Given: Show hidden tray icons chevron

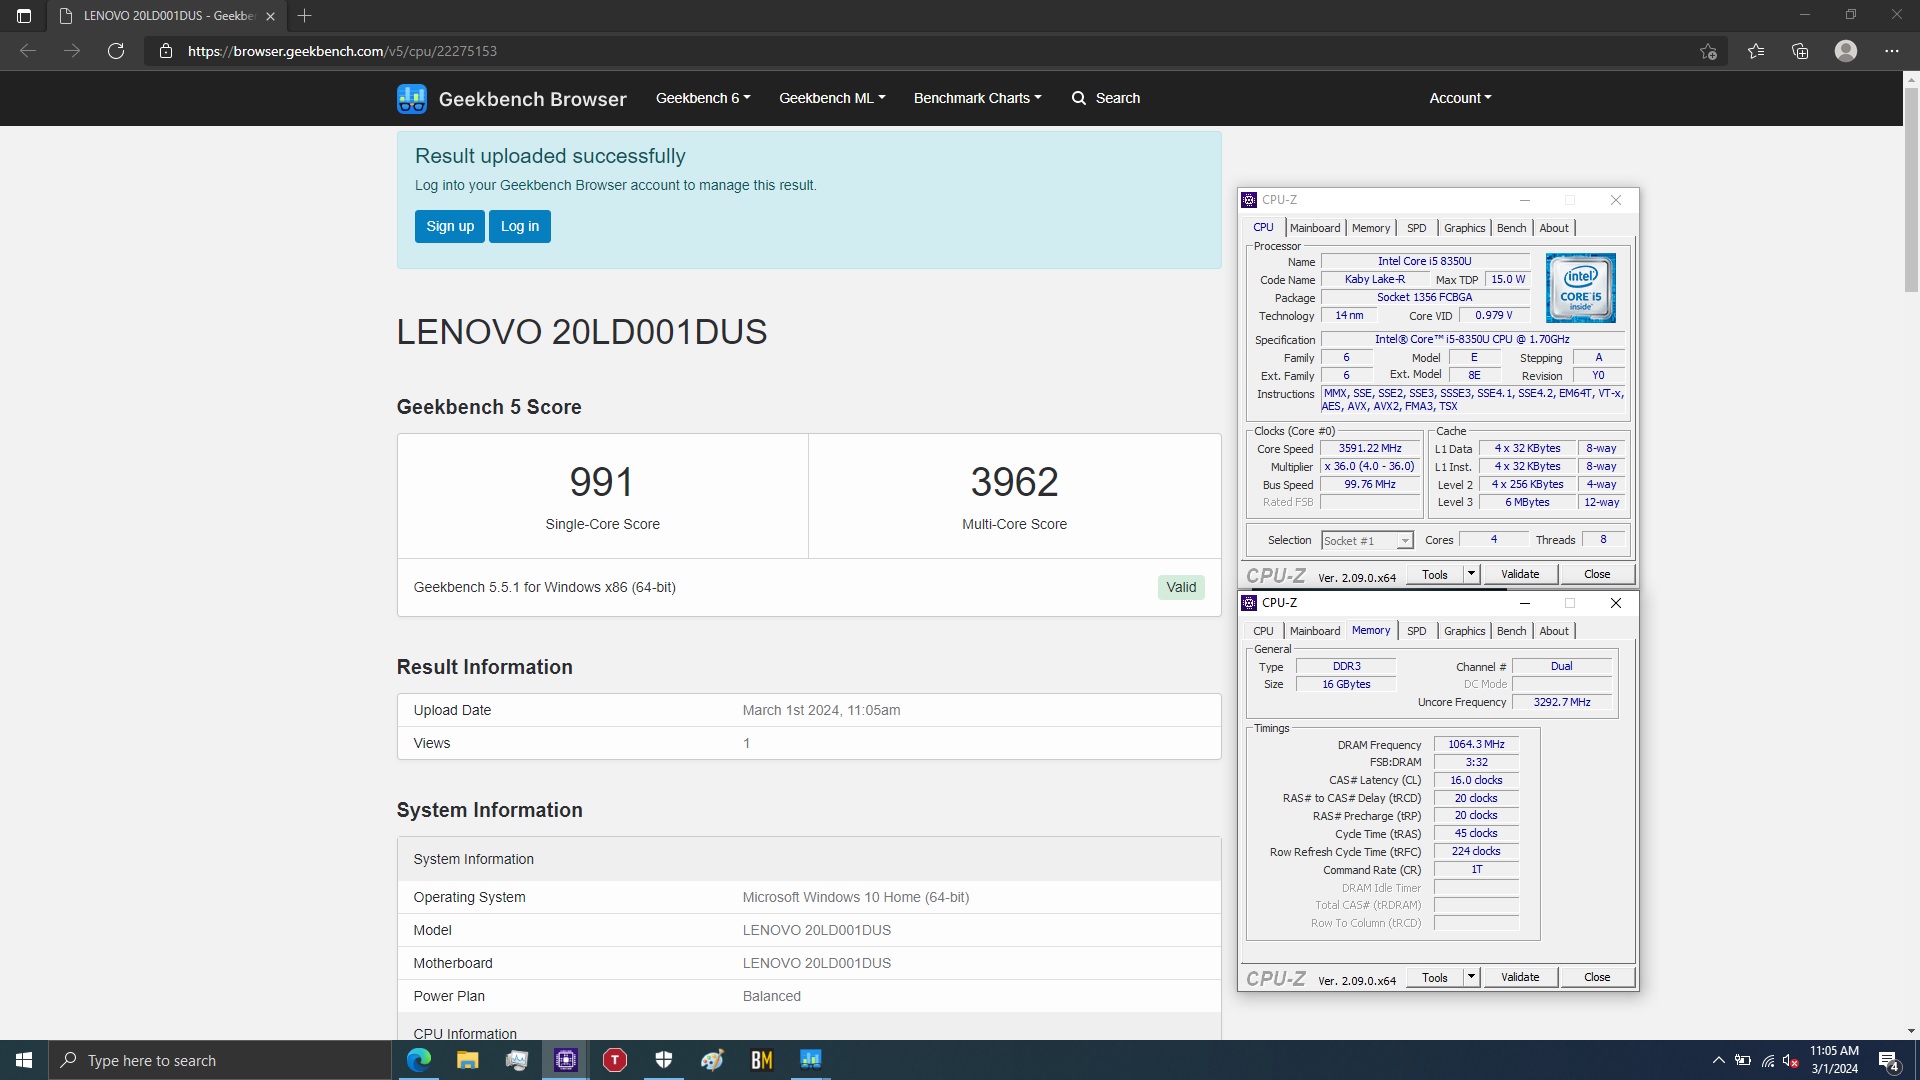Looking at the screenshot, I should (1718, 1060).
